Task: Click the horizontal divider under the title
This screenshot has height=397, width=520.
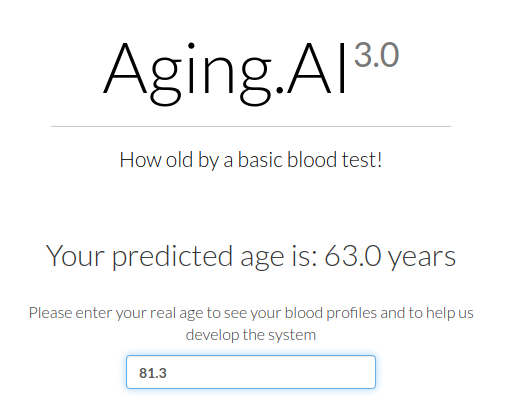Action: (251, 126)
